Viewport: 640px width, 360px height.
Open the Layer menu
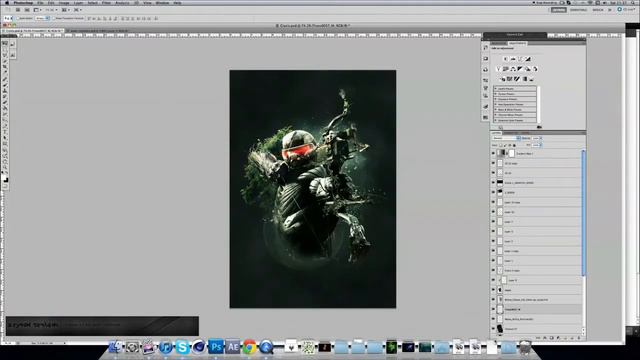pyautogui.click(x=78, y=3)
